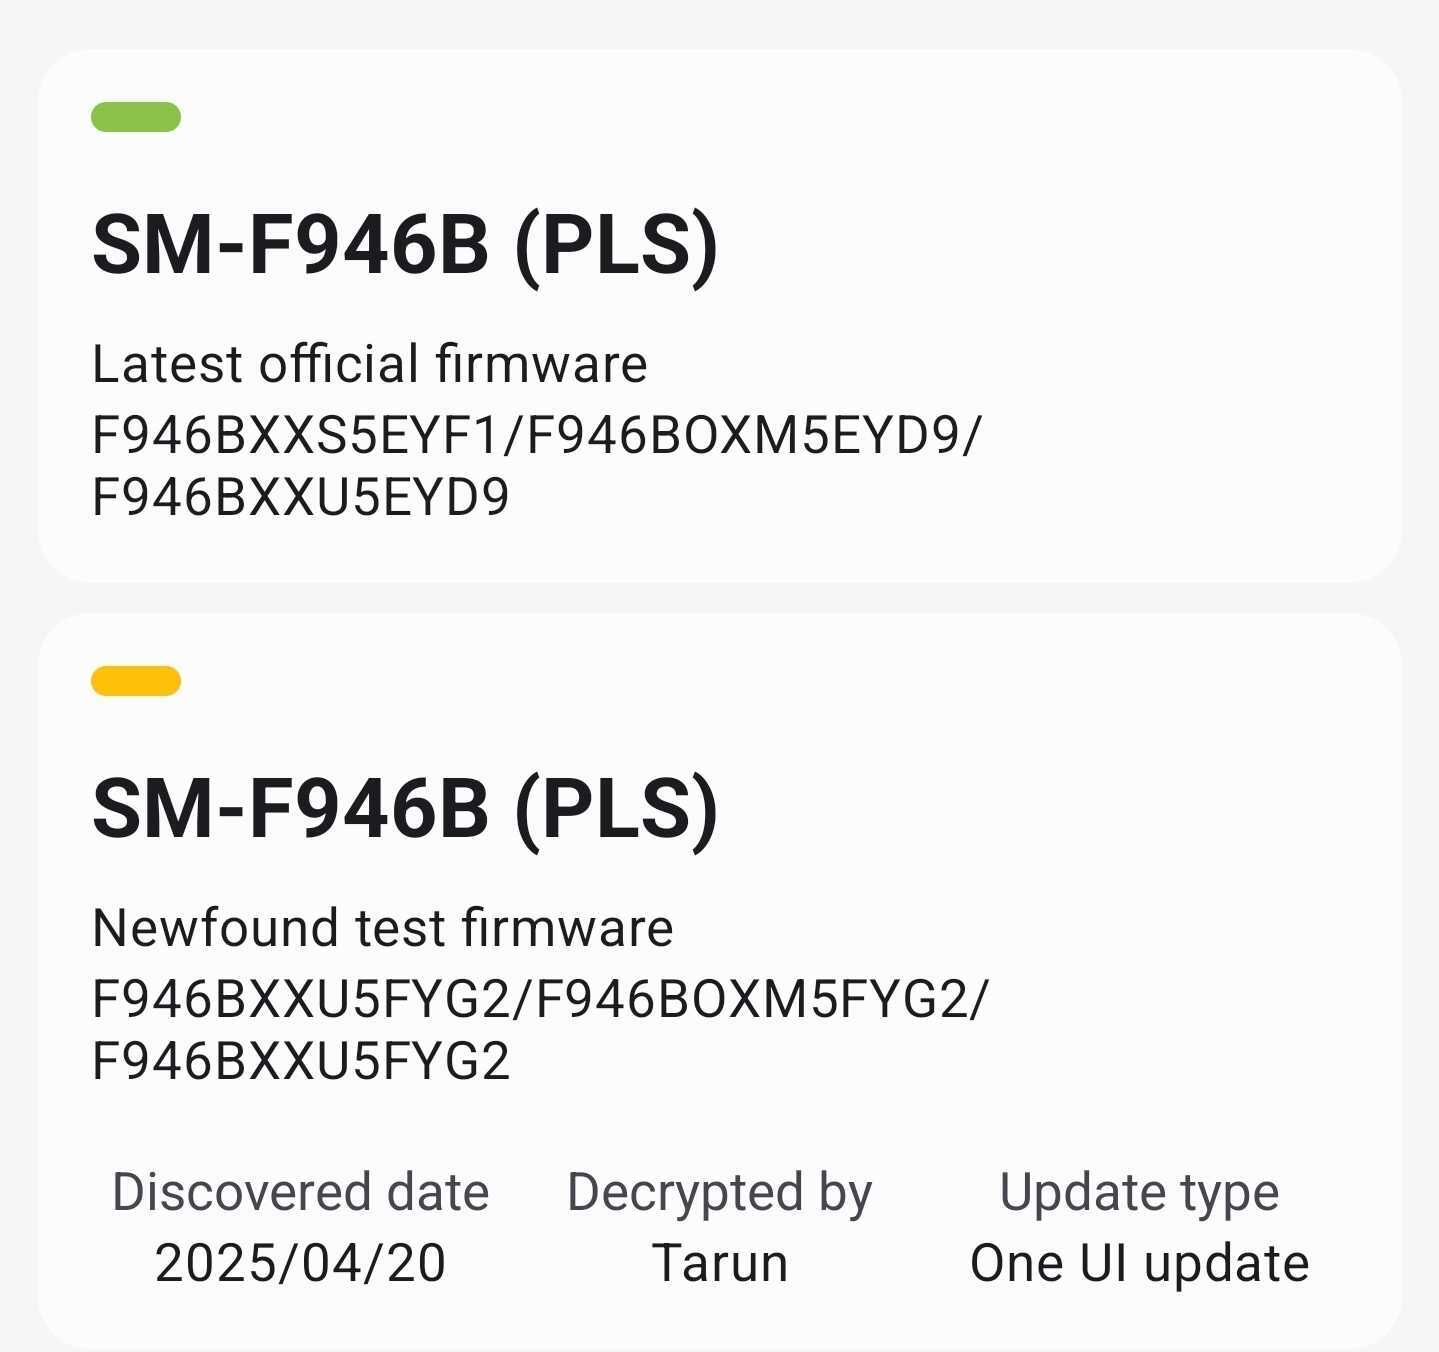
Task: Click the "Newfound test firmware" label
Action: click(382, 928)
